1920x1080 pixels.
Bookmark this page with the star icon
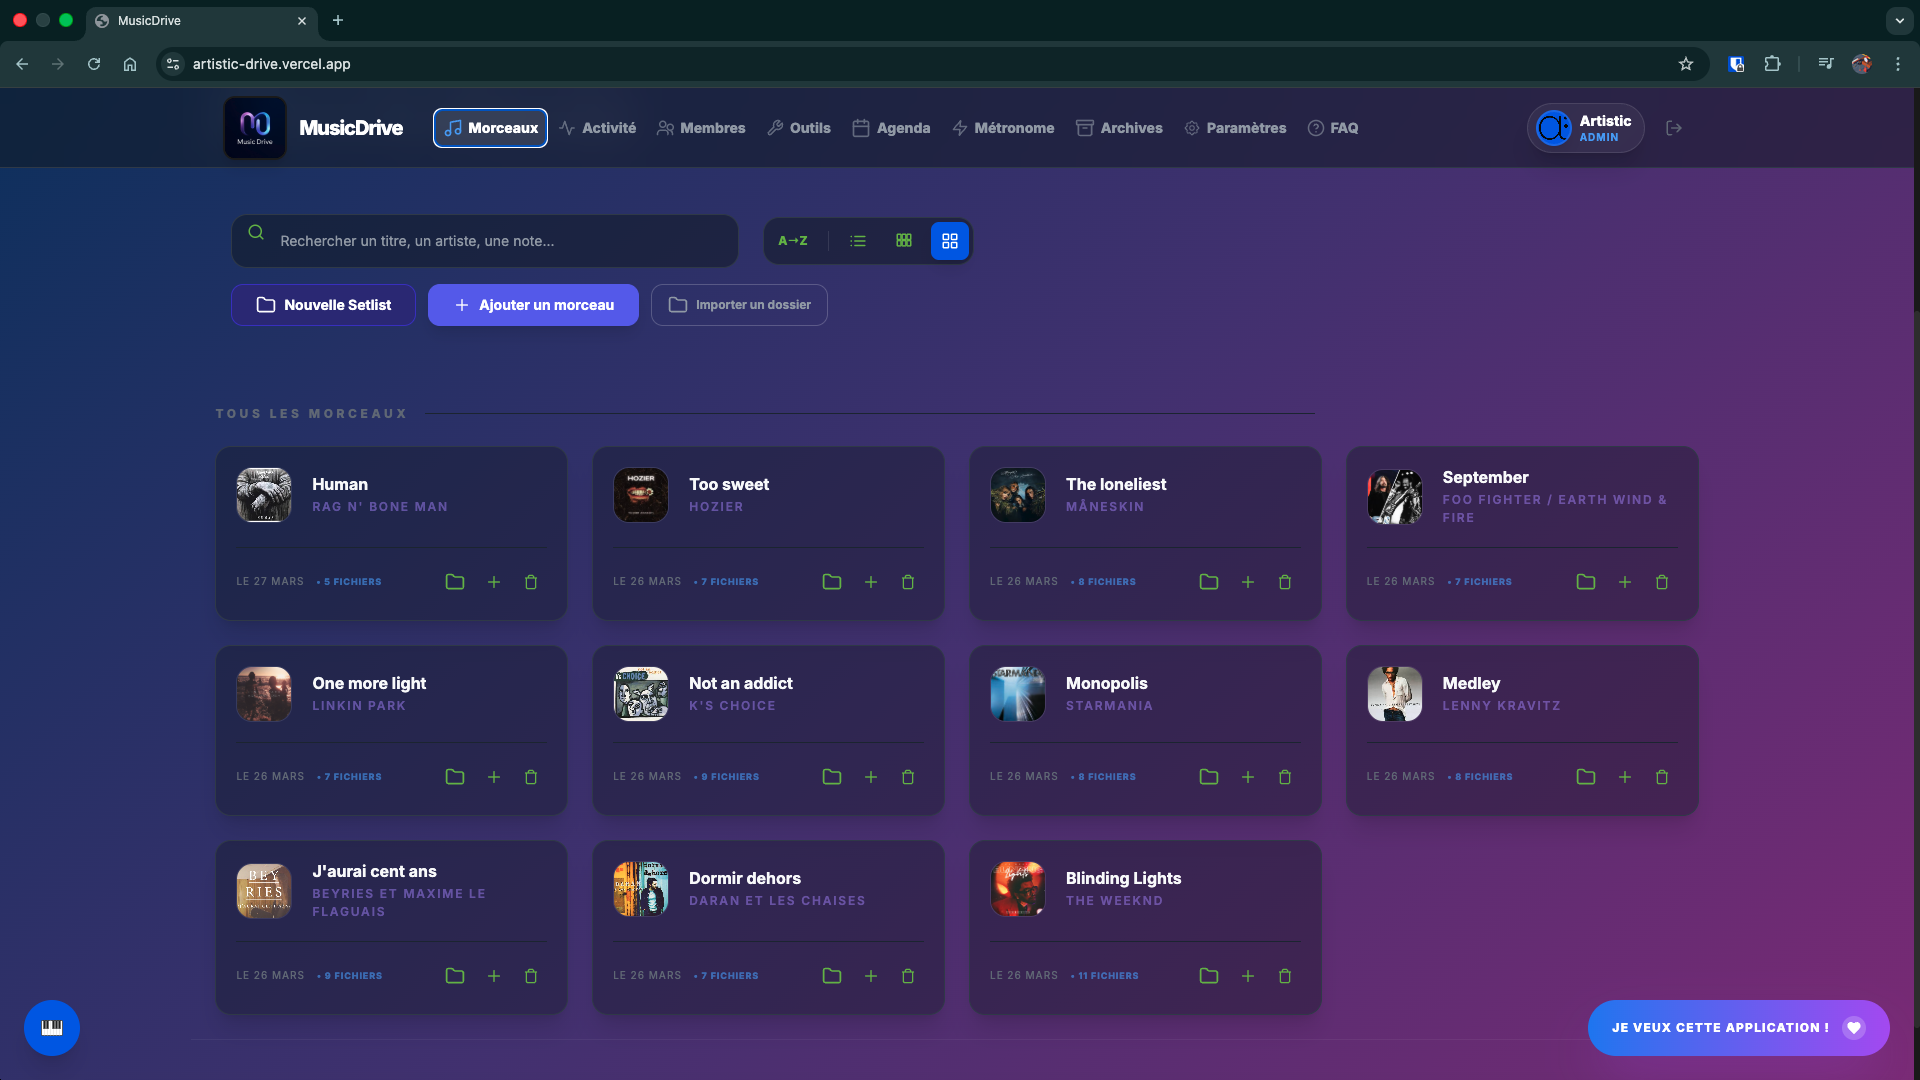[x=1686, y=64]
